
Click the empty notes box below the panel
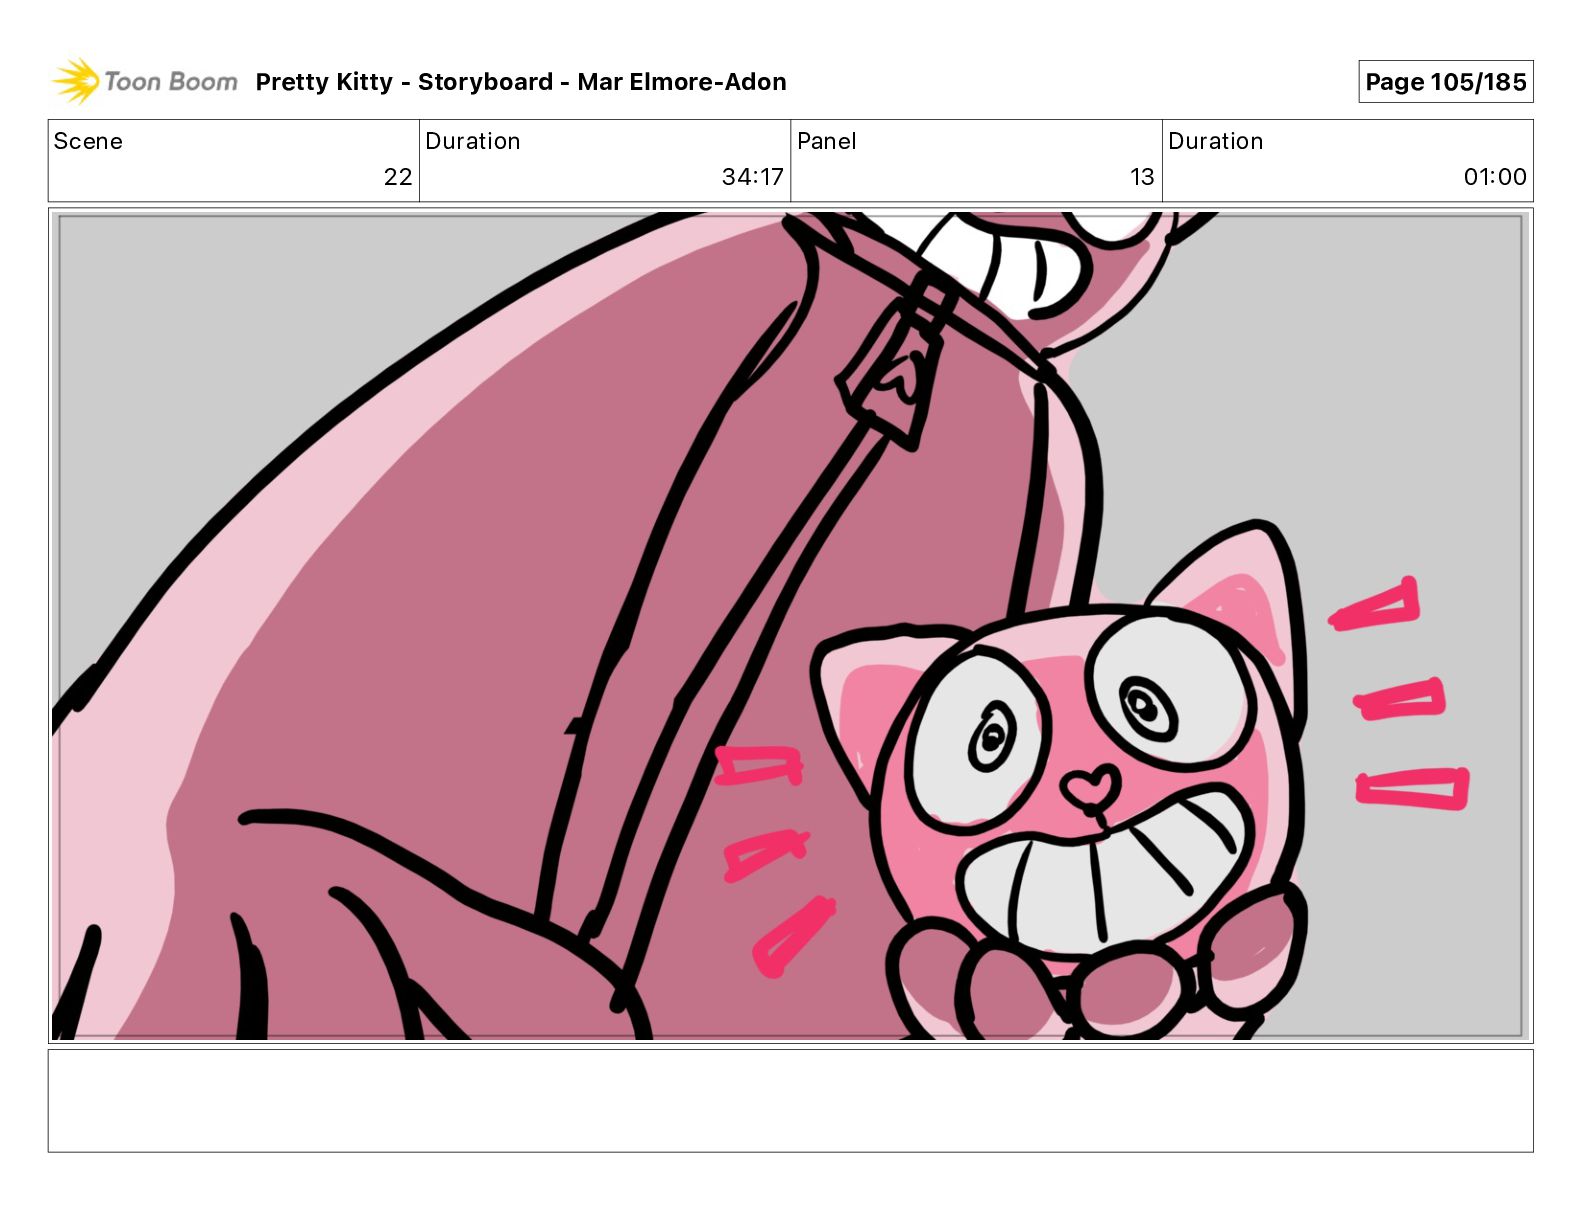pos(790,1100)
